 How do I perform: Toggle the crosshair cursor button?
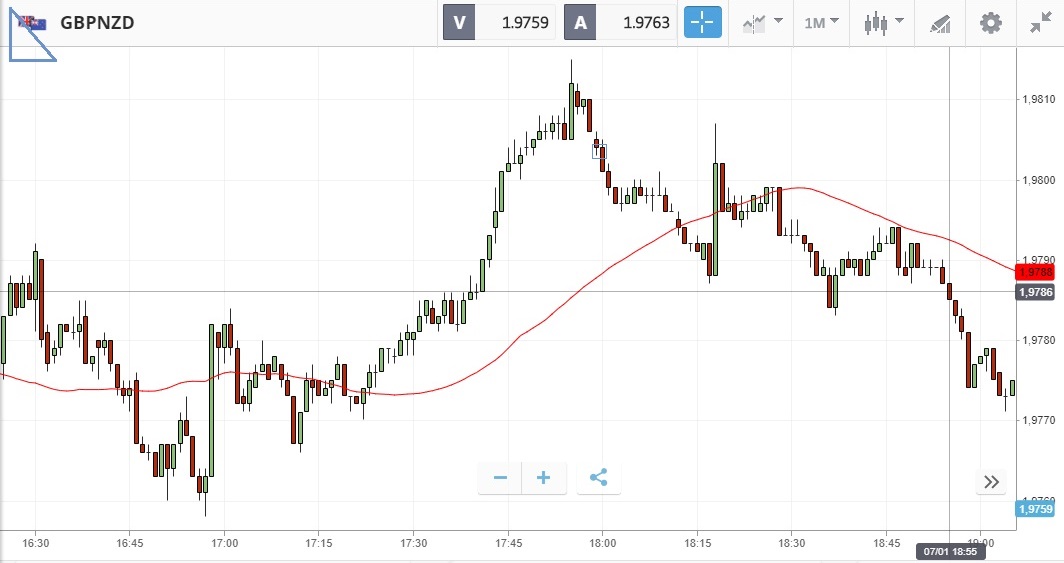[702, 22]
